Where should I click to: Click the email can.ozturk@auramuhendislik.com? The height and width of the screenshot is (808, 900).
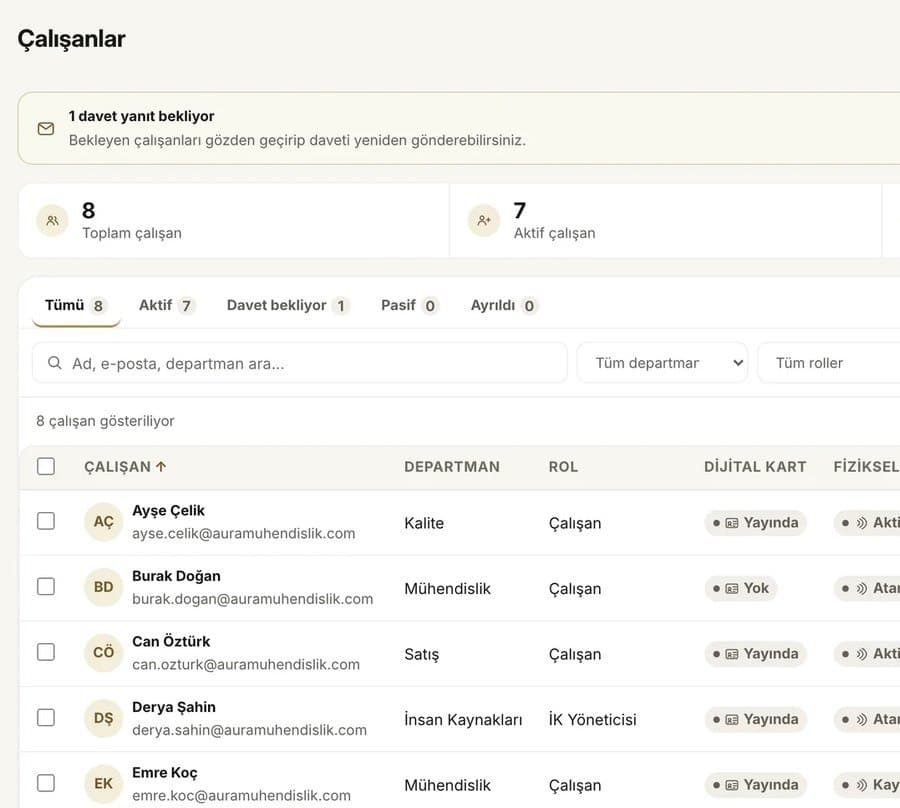246,665
